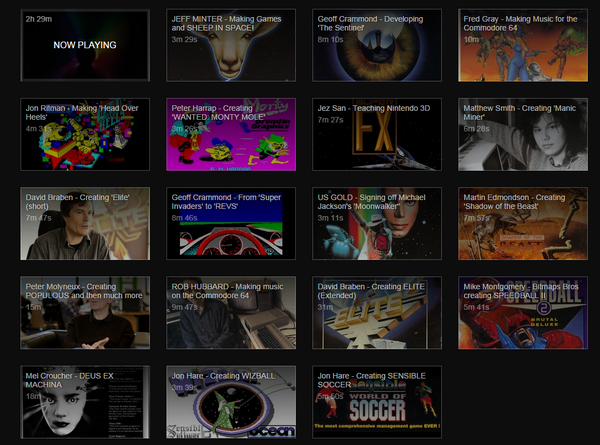Screen dimensions: 600x445
Task: Play Jon Hare Creating Wizball clip
Action: point(231,402)
